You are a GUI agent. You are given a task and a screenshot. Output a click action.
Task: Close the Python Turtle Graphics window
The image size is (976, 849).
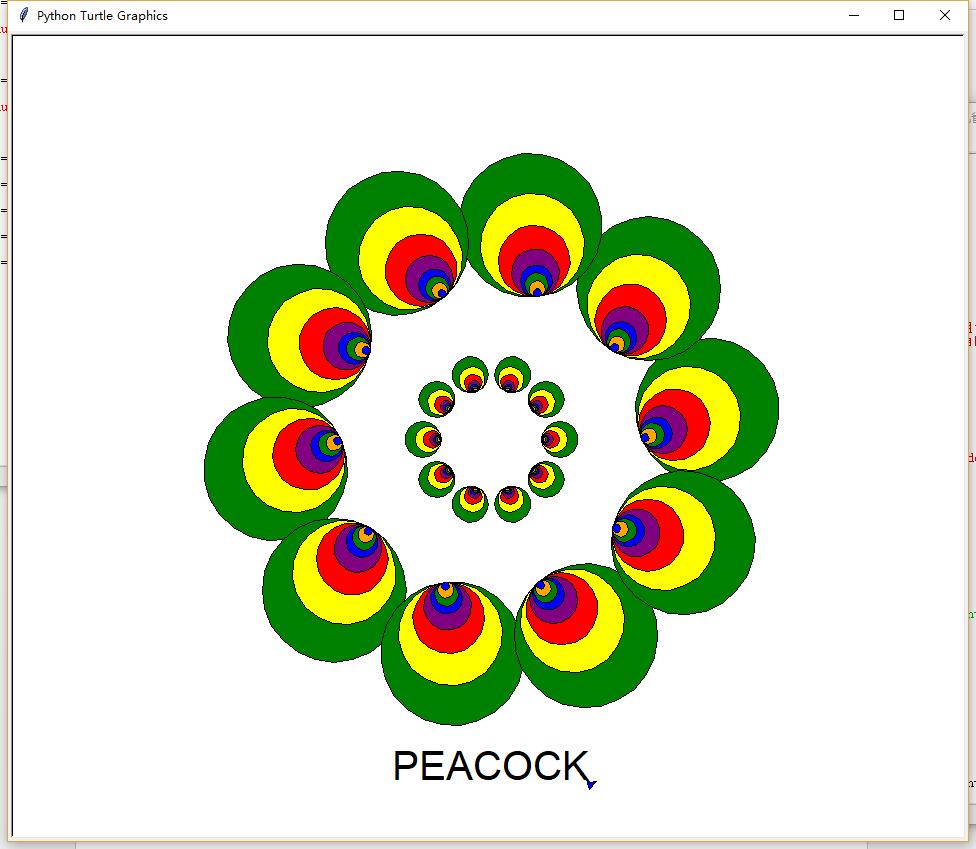pyautogui.click(x=944, y=15)
